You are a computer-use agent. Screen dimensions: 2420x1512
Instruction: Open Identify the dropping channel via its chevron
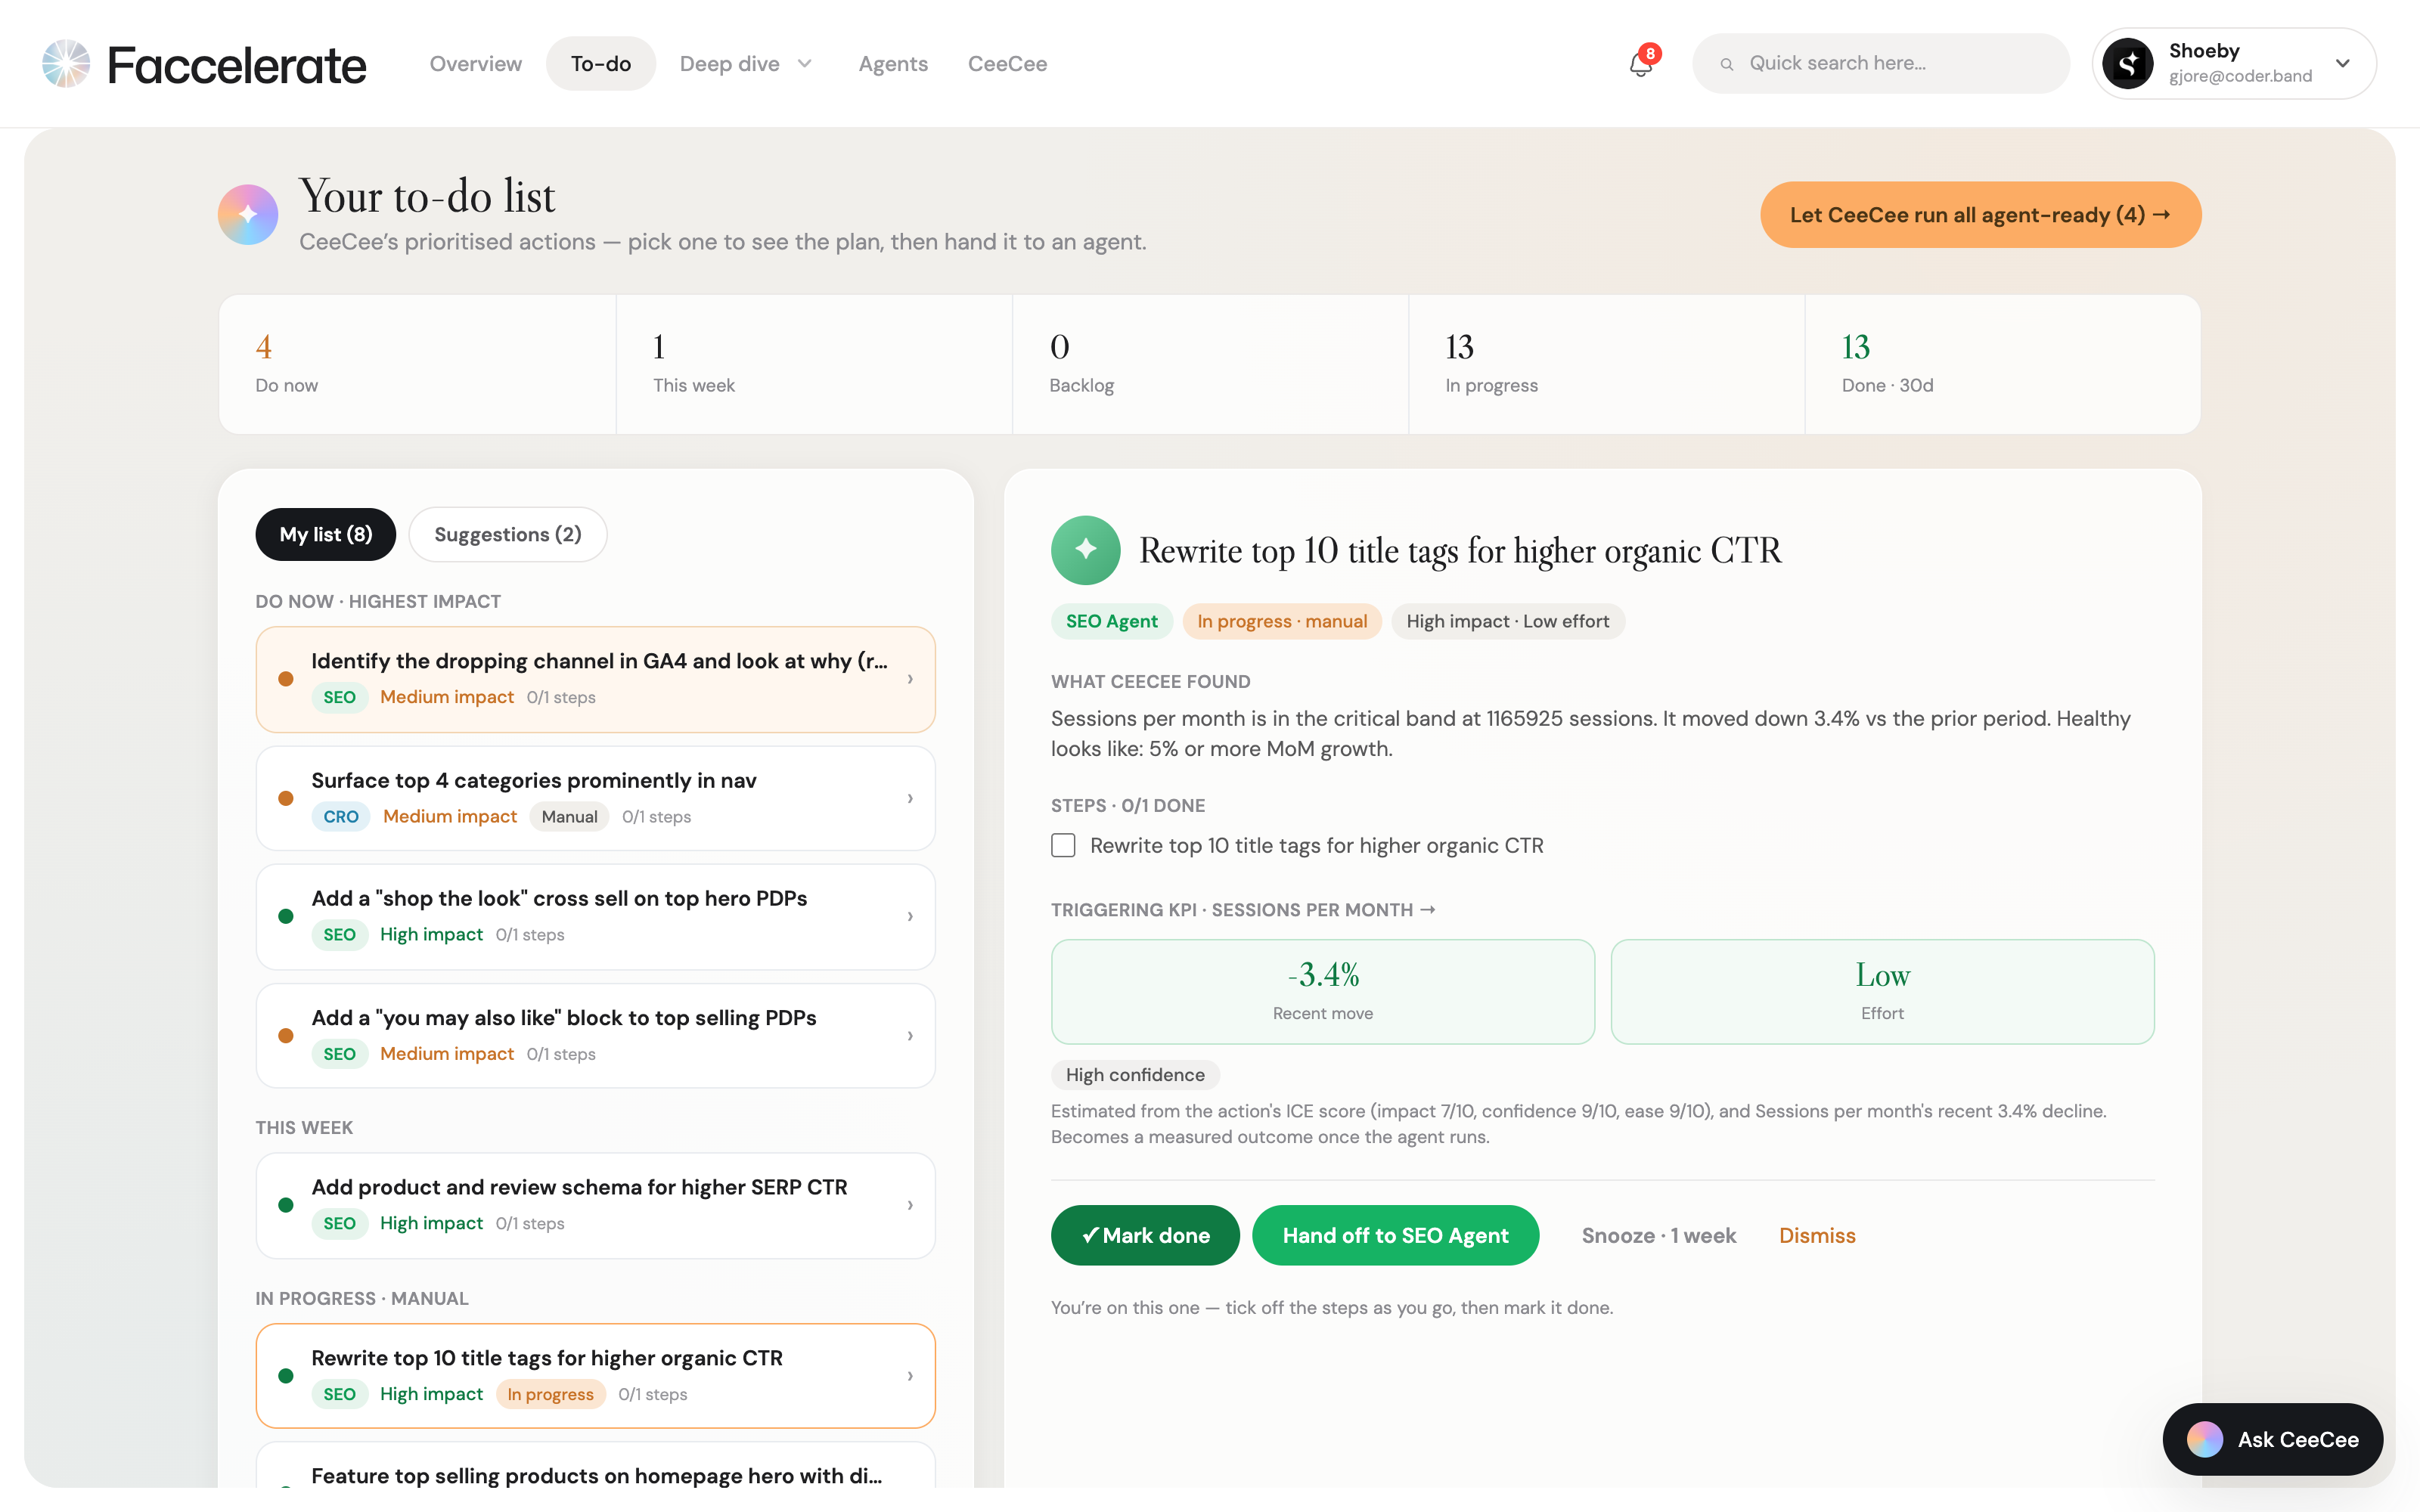click(910, 679)
